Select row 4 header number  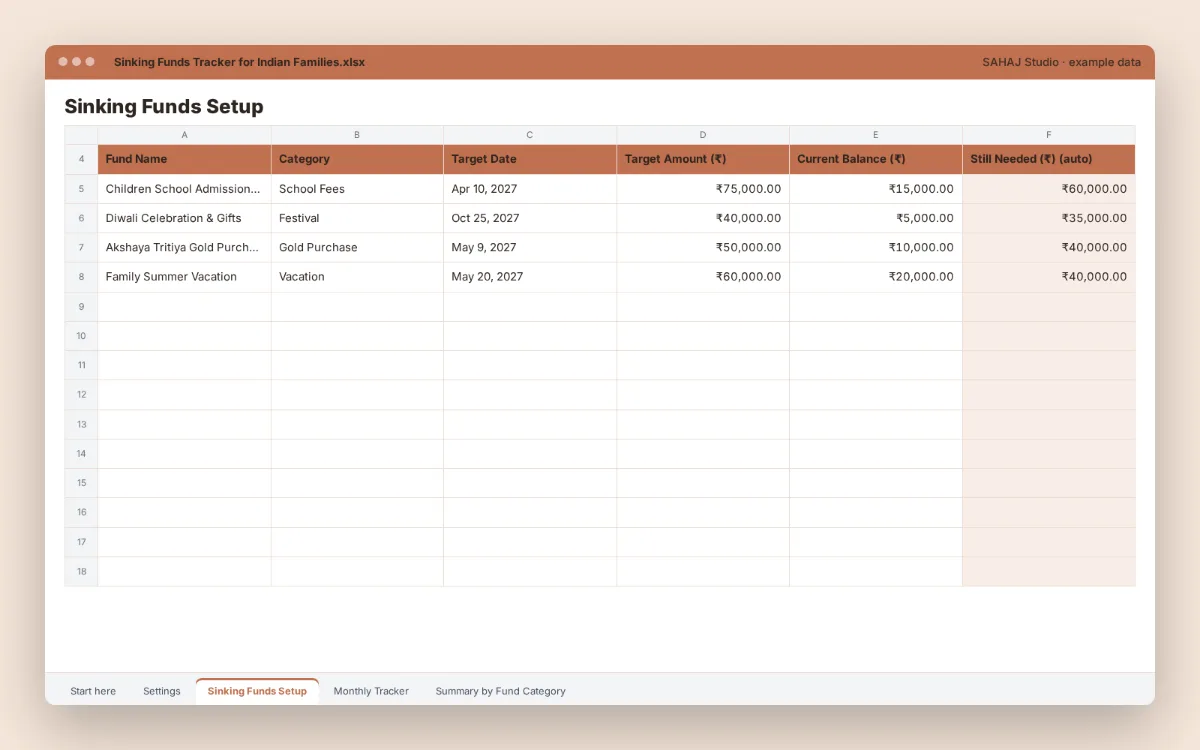coord(81,159)
